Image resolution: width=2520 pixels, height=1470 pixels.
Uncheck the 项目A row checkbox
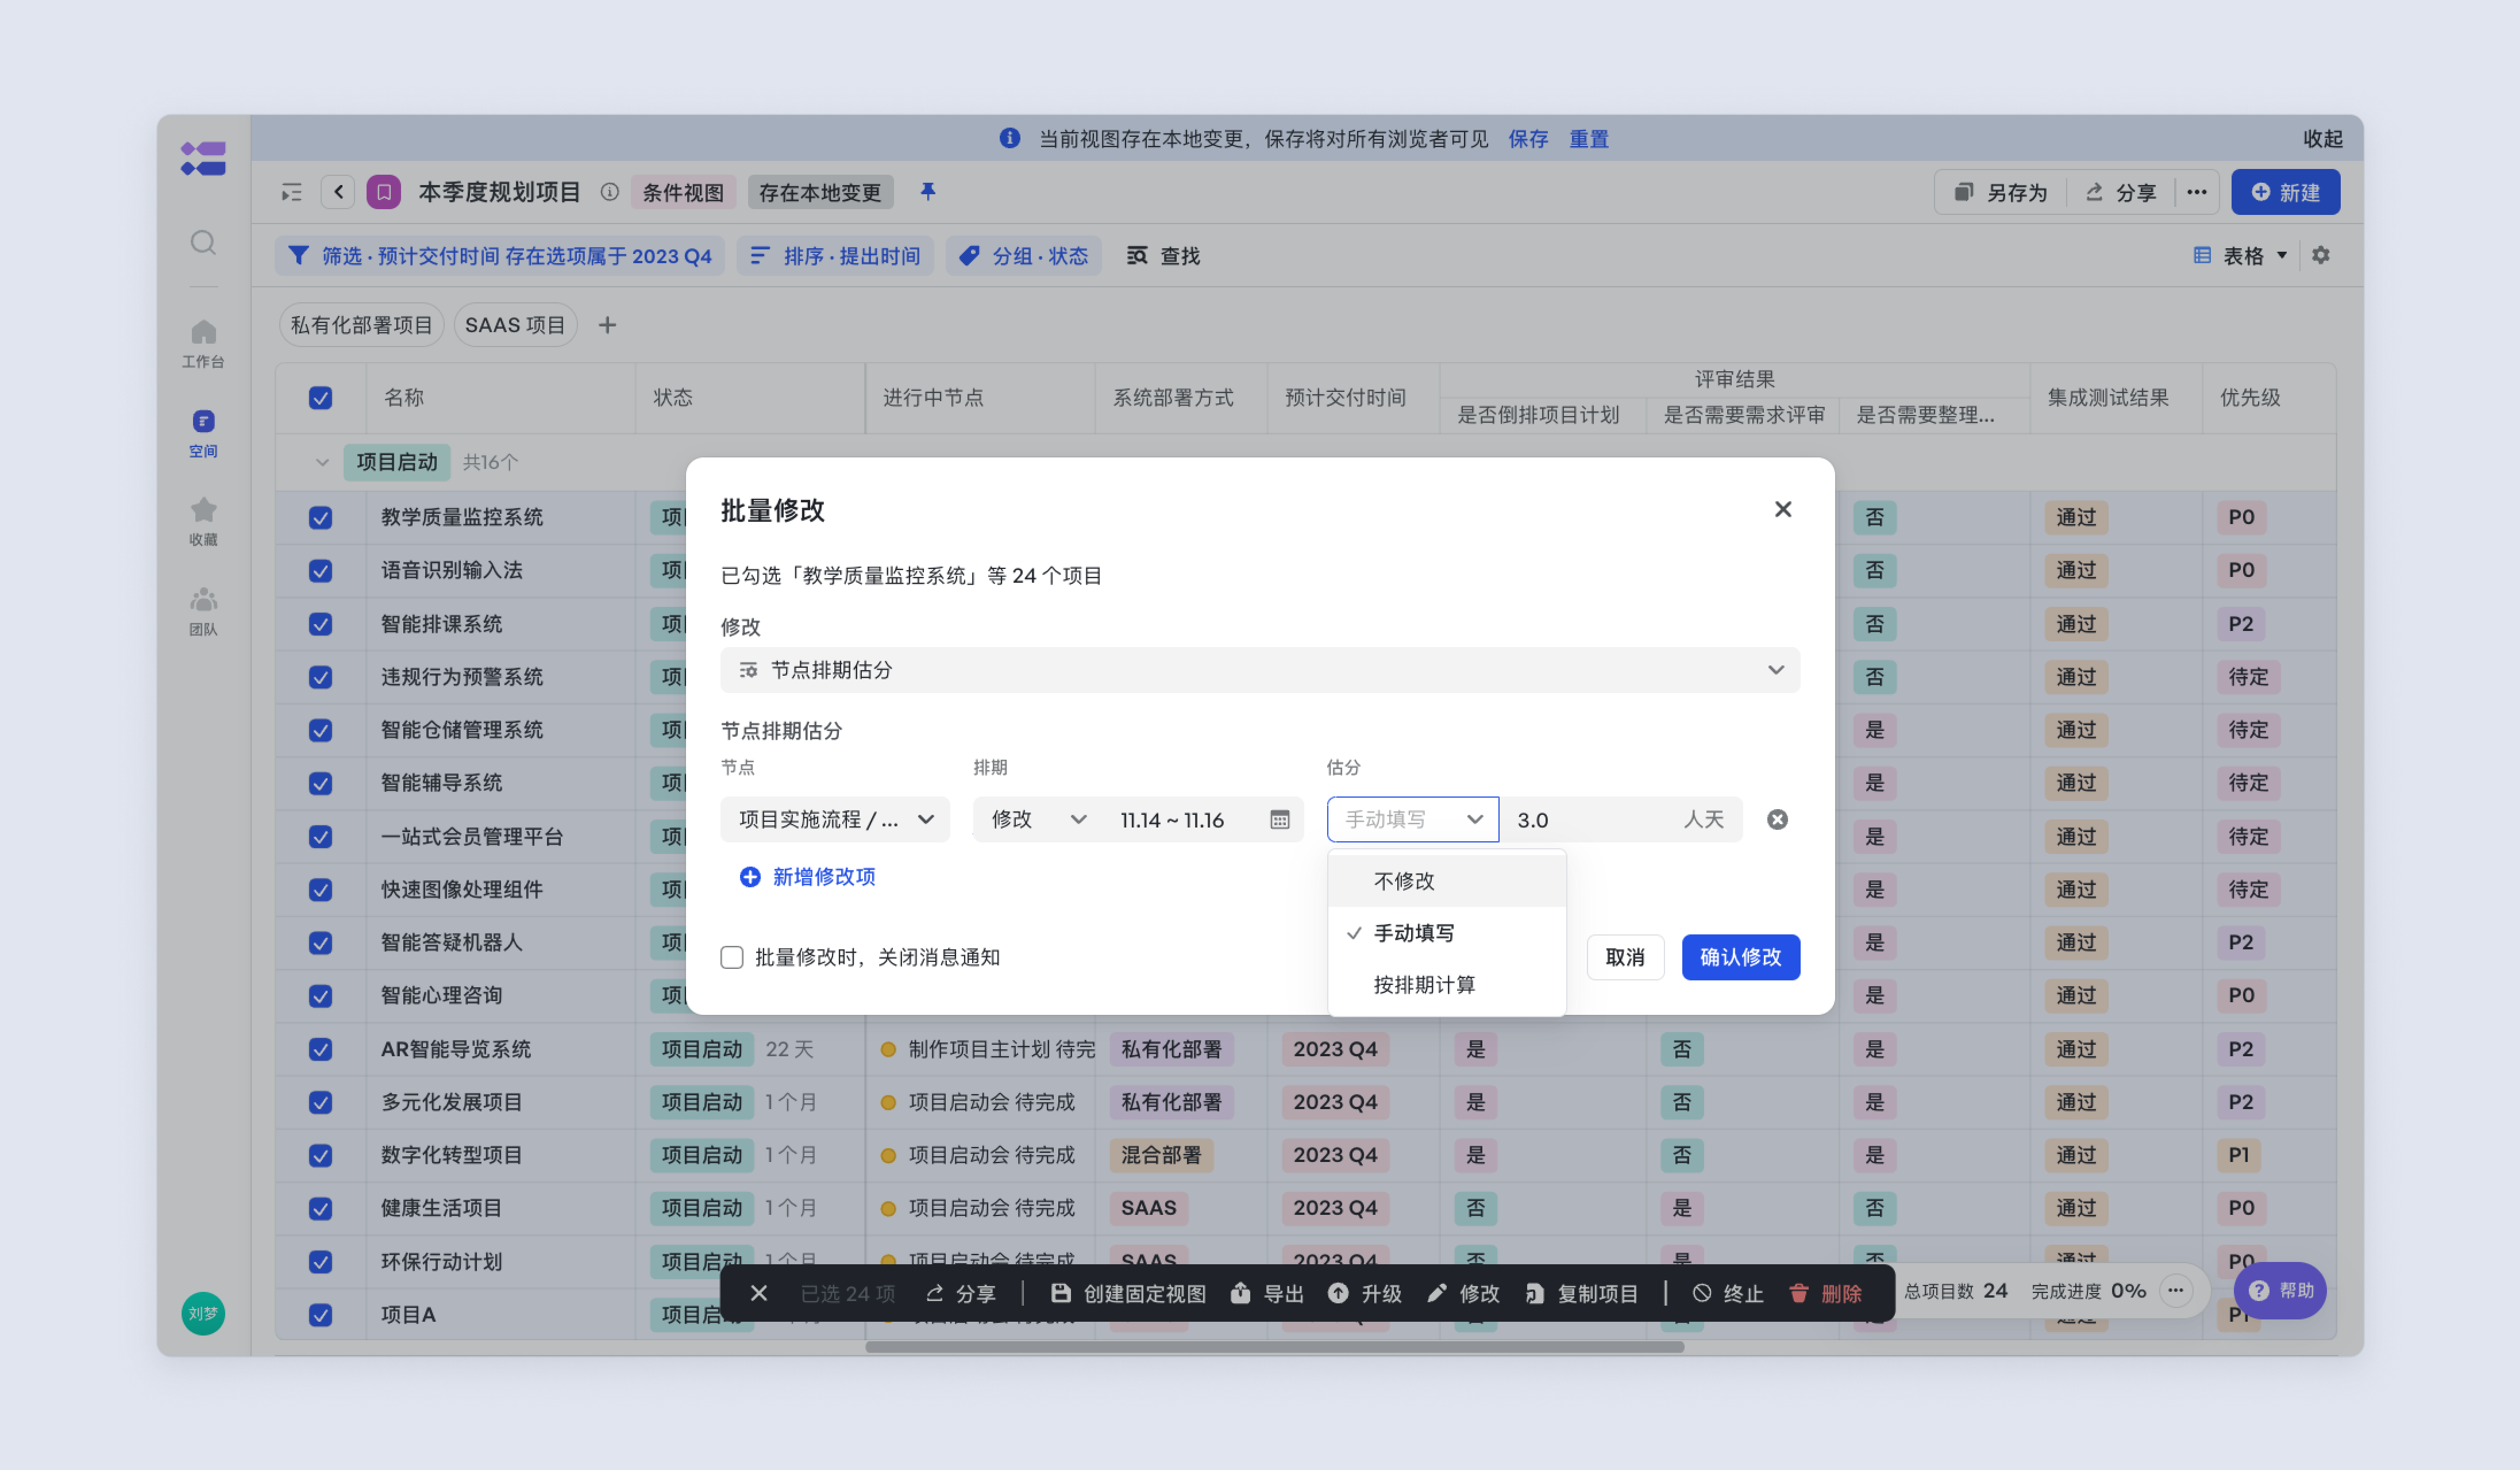pyautogui.click(x=320, y=1314)
